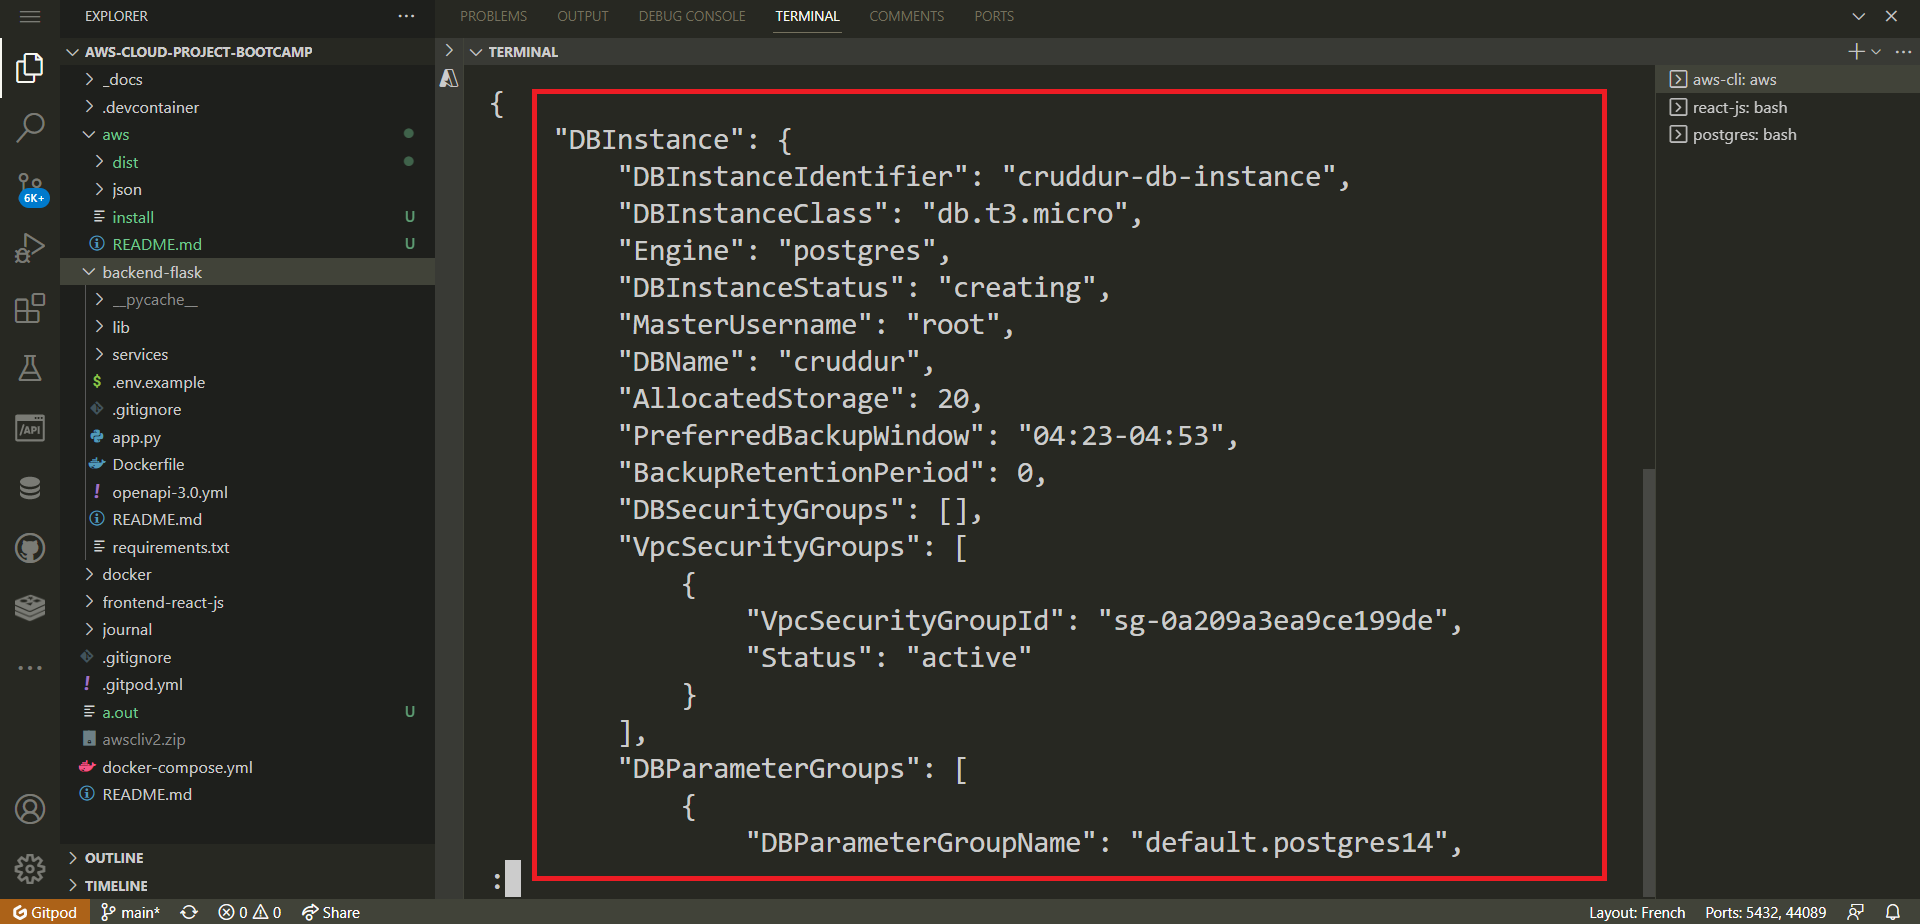Open notifications bell in status bar
This screenshot has height=924, width=1920.
click(x=1893, y=912)
